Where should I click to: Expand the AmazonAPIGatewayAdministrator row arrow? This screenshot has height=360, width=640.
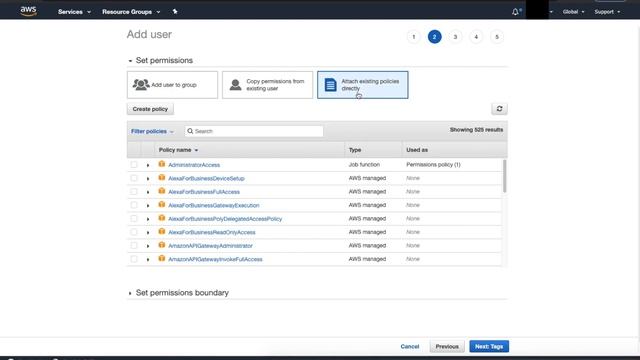pos(148,246)
